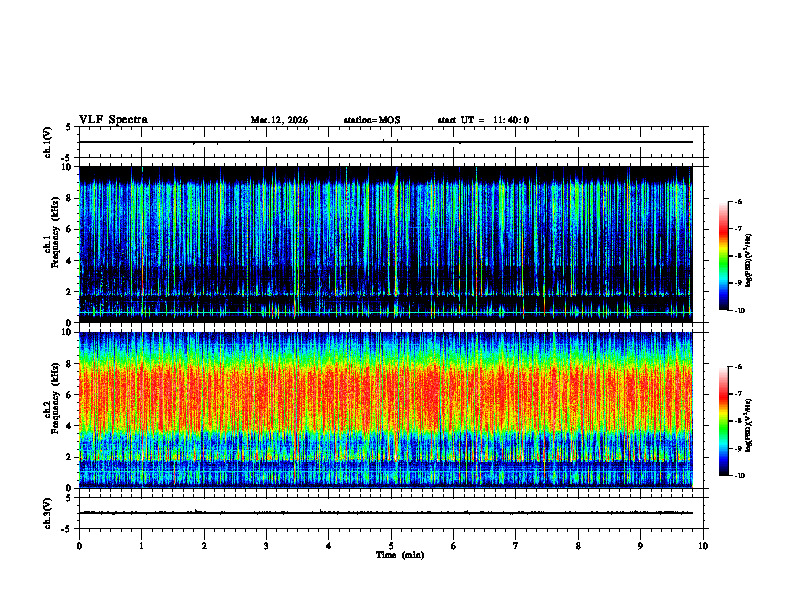Click the "-6" tick on ch.1 color bar

[738, 201]
